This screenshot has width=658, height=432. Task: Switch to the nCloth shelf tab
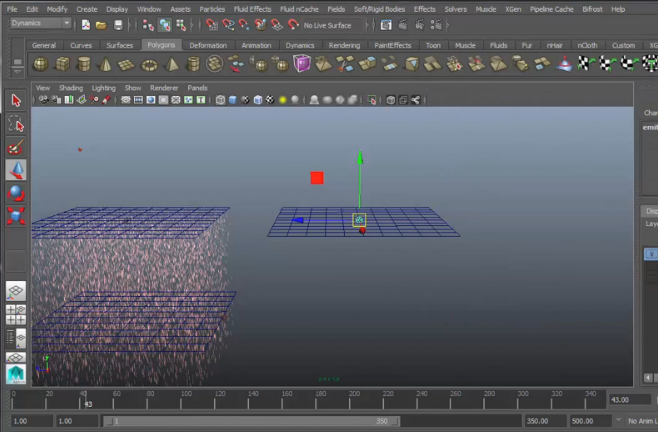(x=587, y=45)
